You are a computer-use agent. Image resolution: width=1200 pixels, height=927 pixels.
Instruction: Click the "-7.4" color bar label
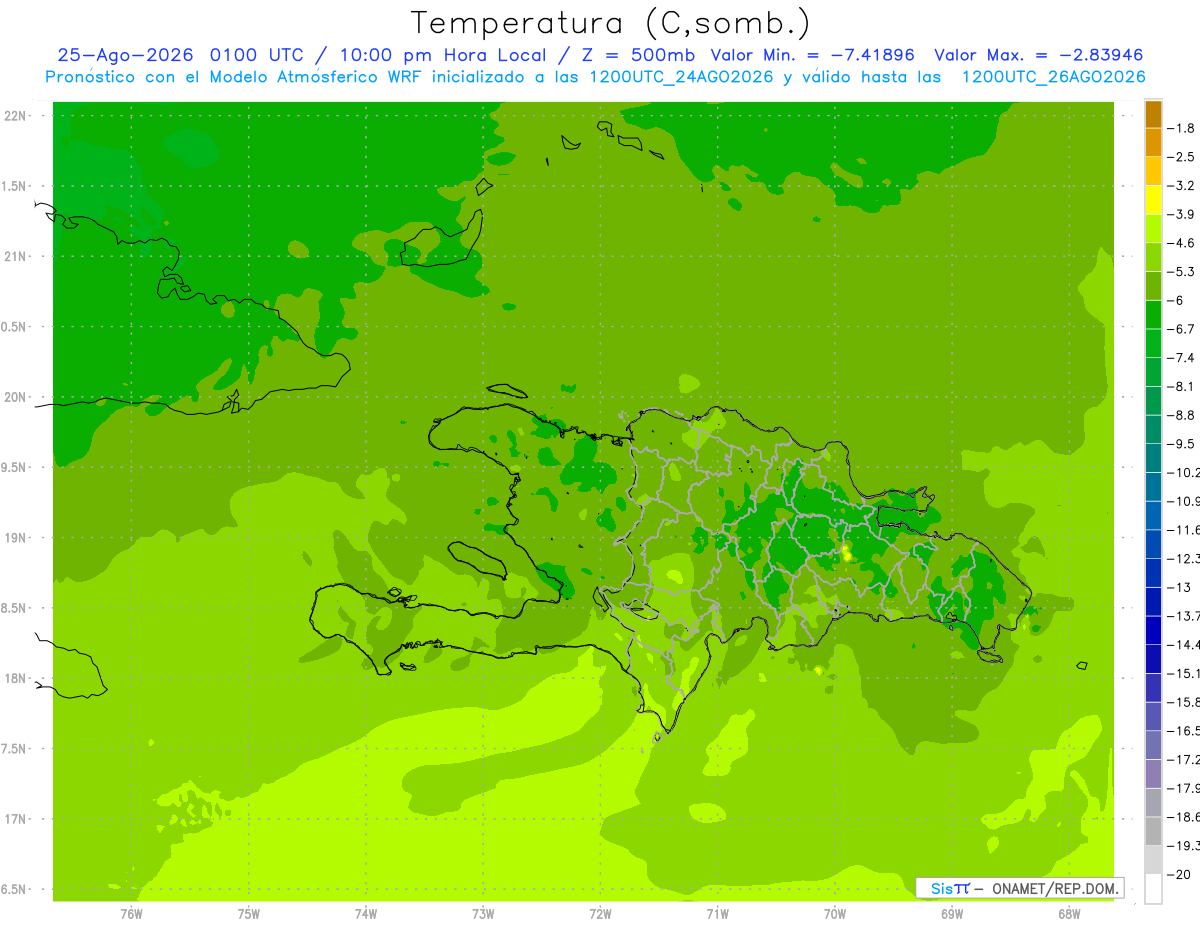point(1183,358)
